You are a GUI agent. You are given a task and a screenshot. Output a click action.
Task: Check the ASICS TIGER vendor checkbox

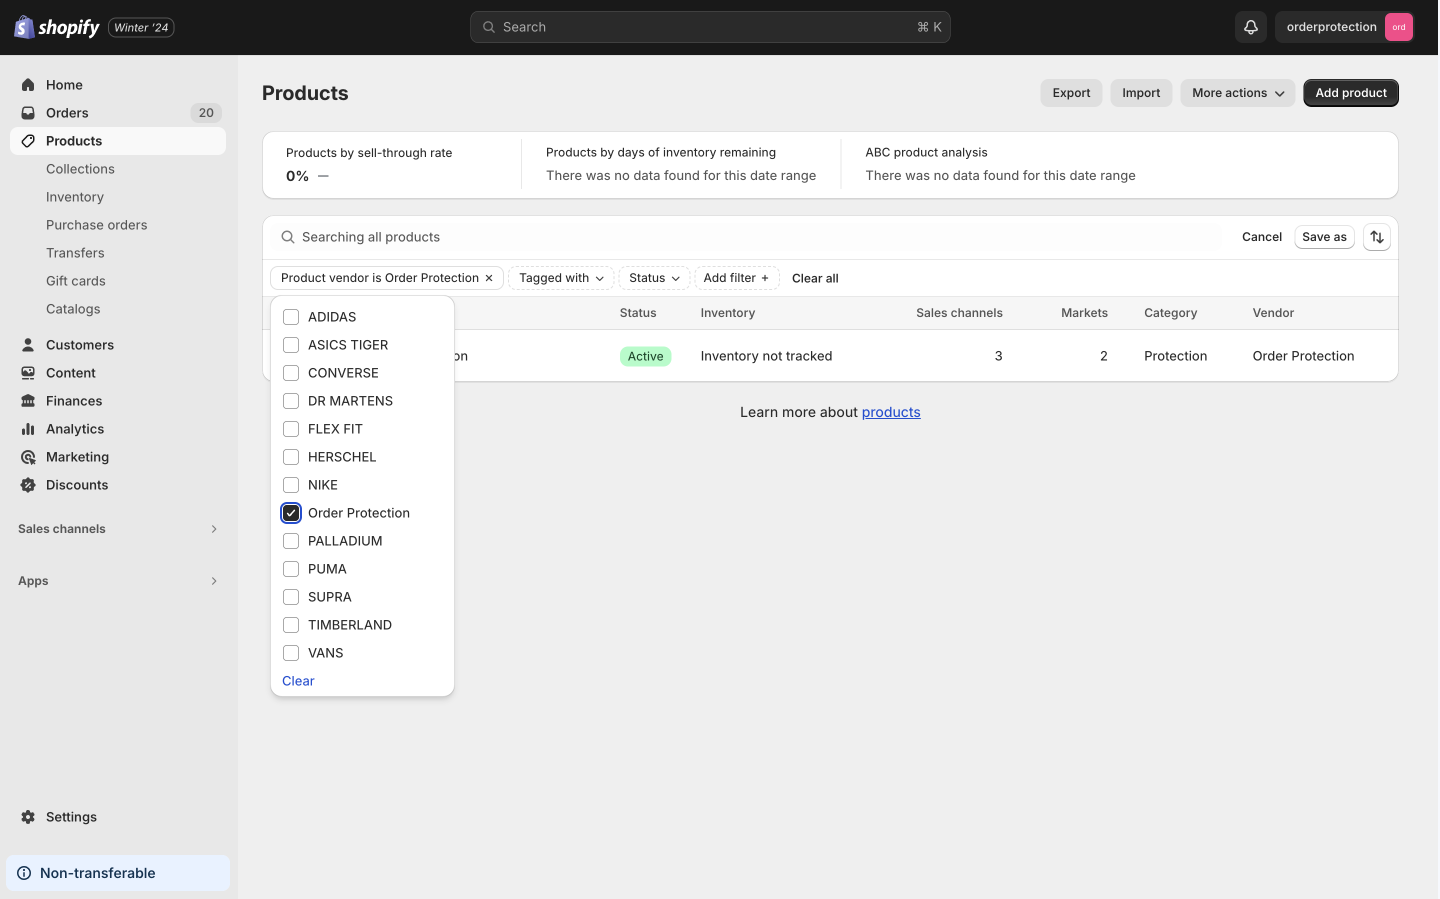point(291,345)
